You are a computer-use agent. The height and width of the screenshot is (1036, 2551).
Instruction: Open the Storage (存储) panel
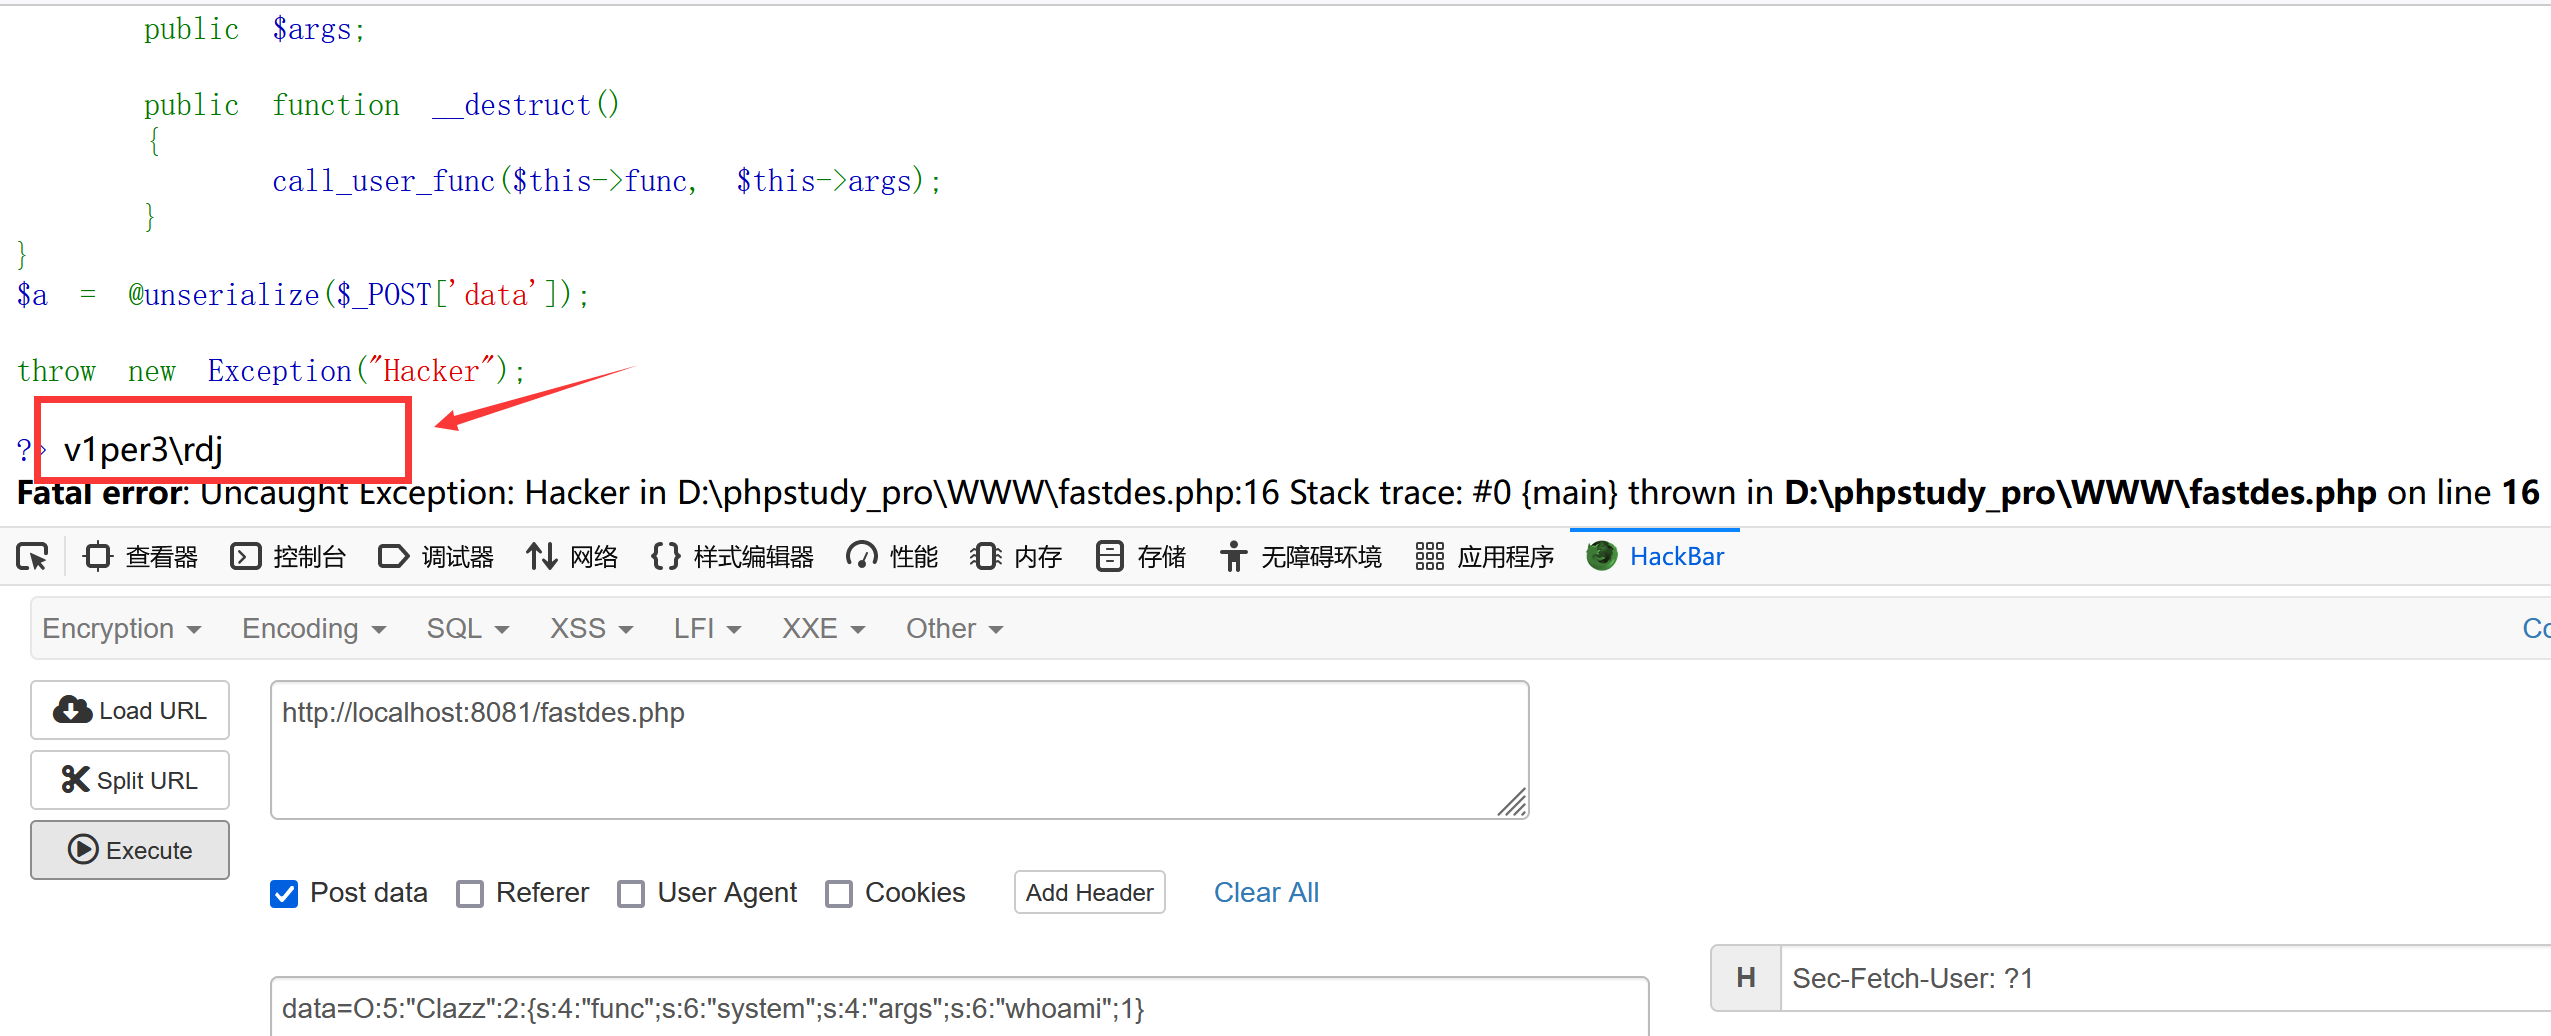(1140, 556)
